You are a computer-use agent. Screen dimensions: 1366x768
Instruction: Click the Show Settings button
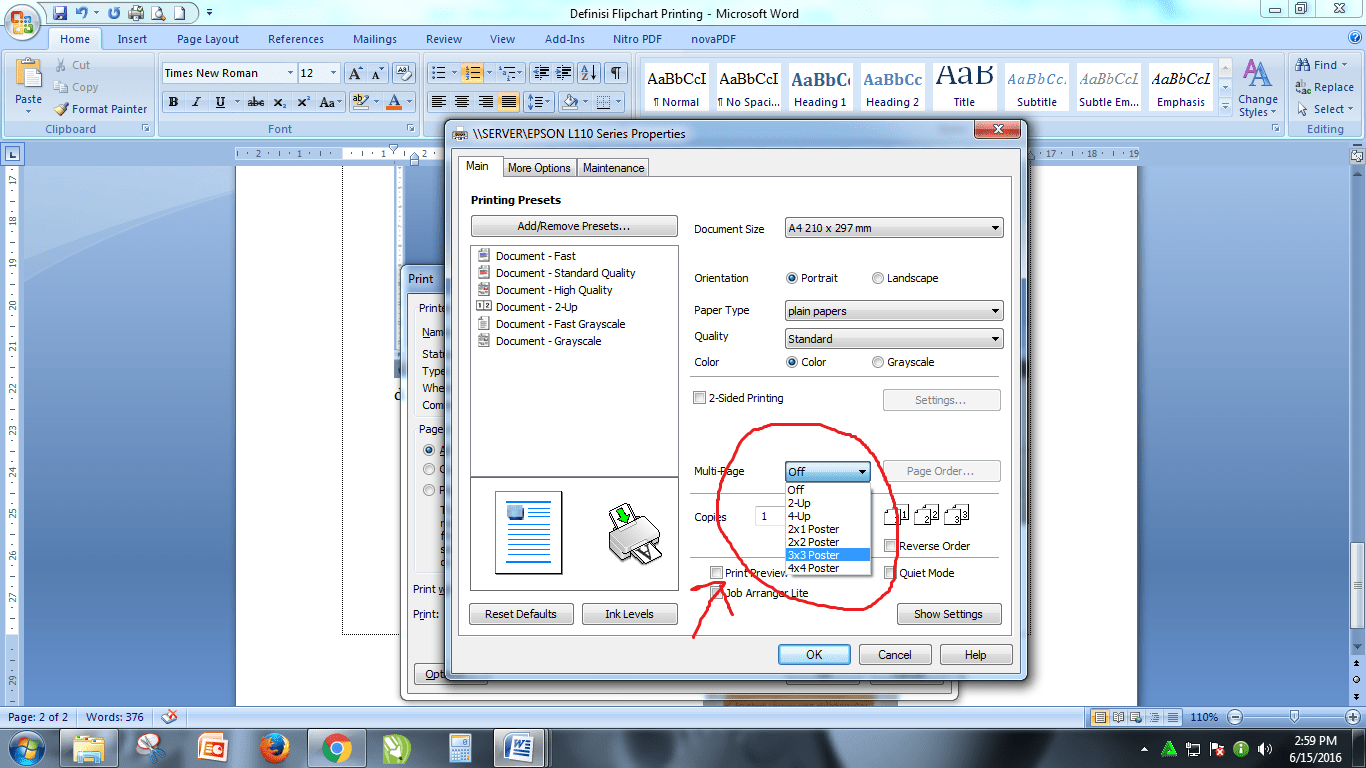click(x=948, y=614)
